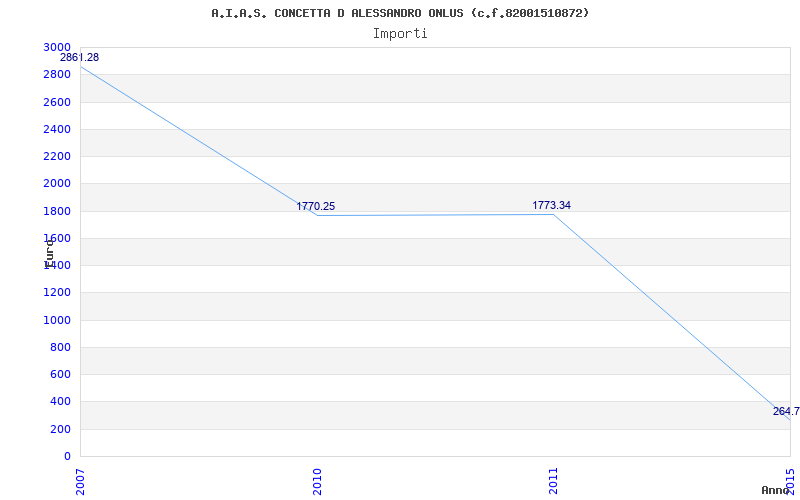This screenshot has height=500, width=800.
Task: Click the 2011 x-axis year label
Action: 553,481
